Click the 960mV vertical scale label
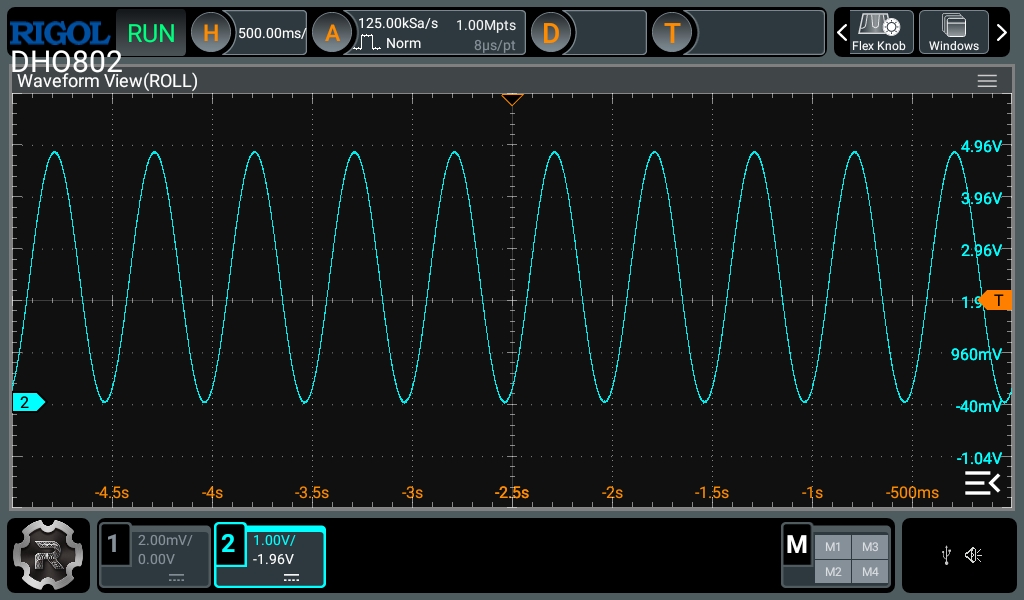This screenshot has width=1024, height=600. (x=976, y=355)
